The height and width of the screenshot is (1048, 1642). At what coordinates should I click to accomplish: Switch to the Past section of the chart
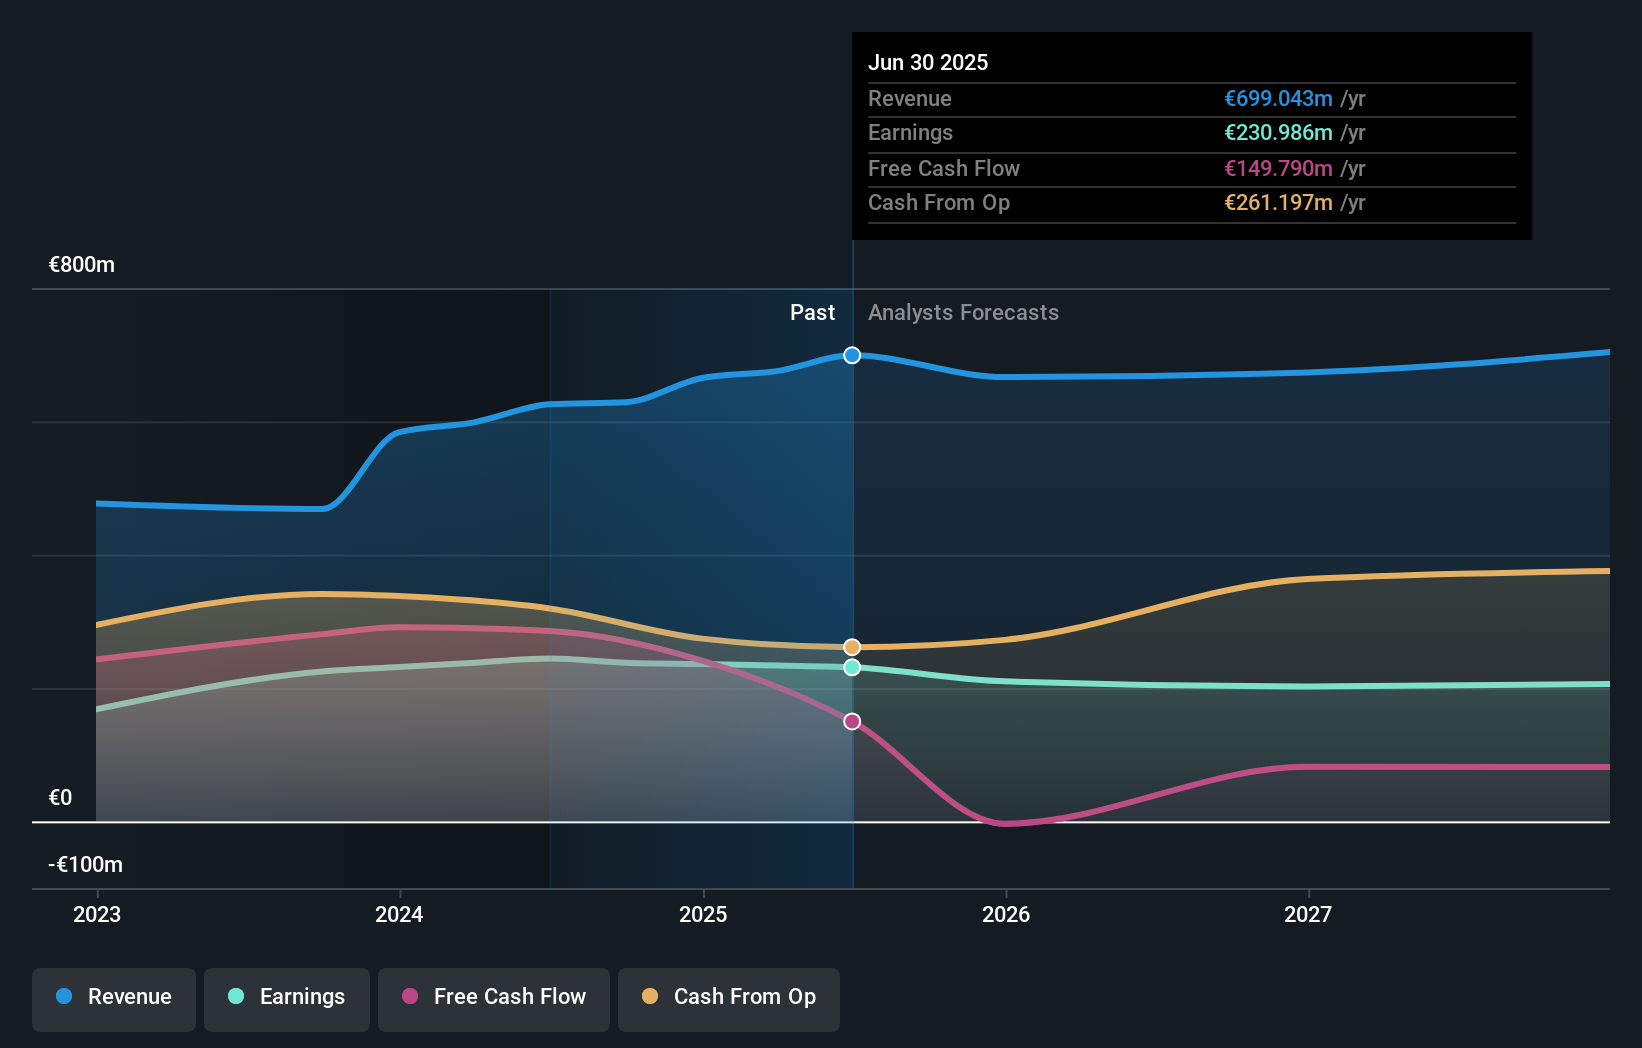[x=812, y=312]
